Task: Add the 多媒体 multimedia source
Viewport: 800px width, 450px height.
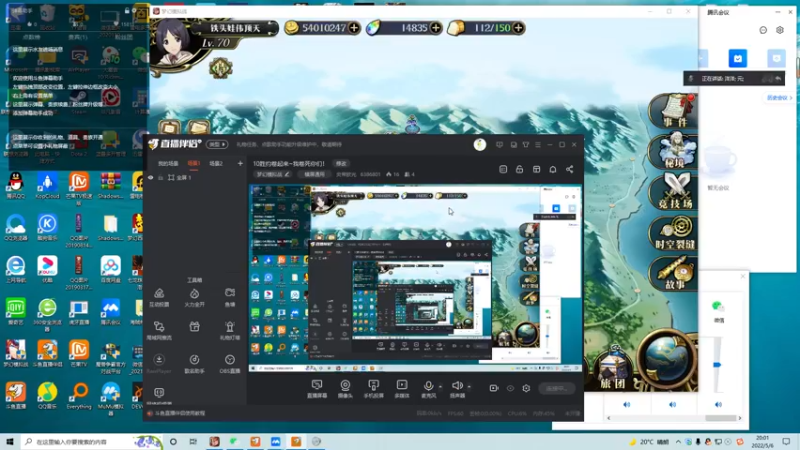Action: (402, 389)
